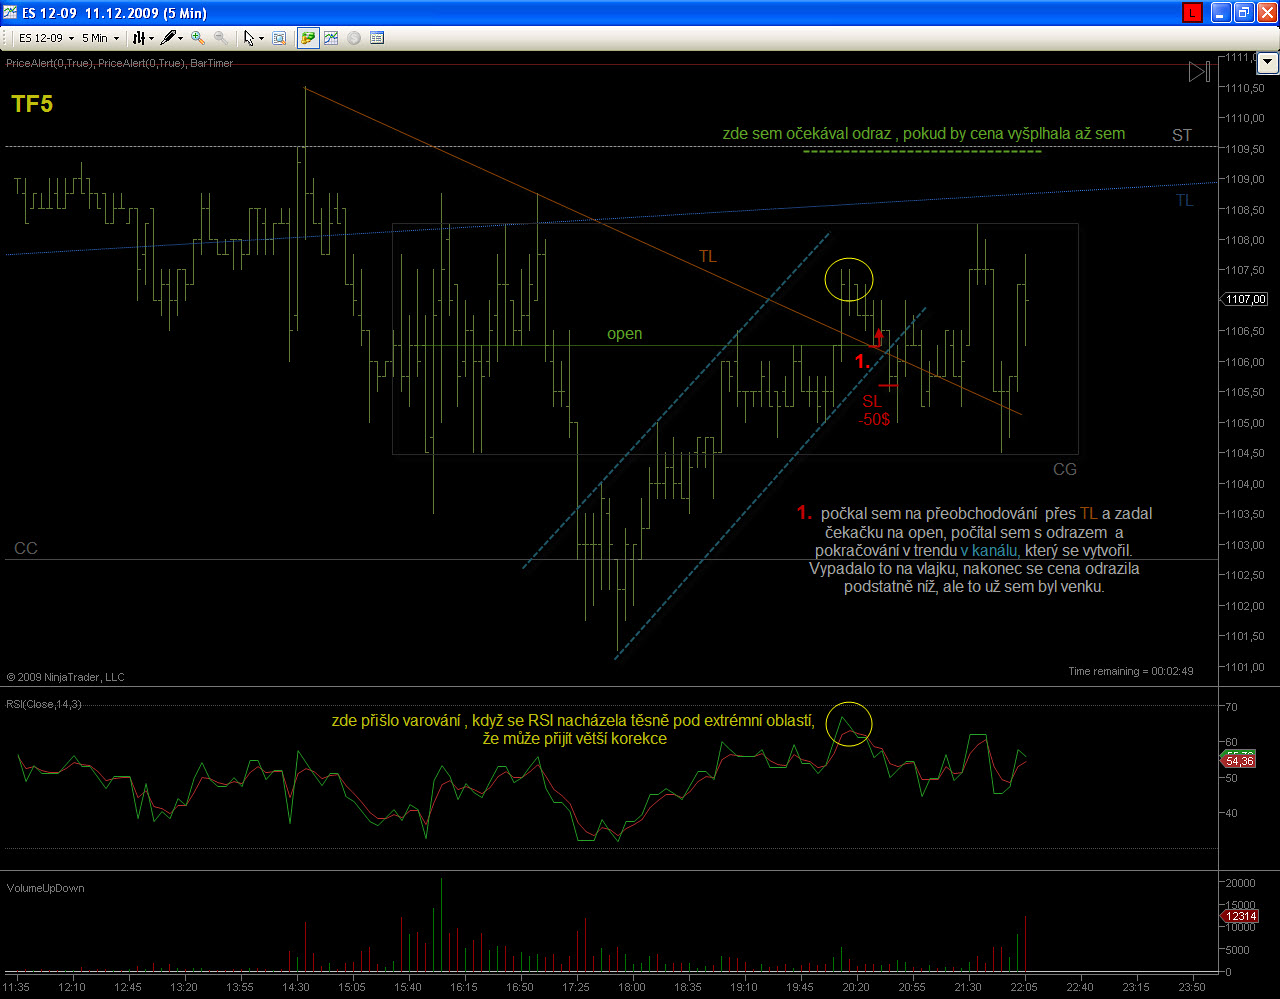Select the green open label above the line

[625, 334]
